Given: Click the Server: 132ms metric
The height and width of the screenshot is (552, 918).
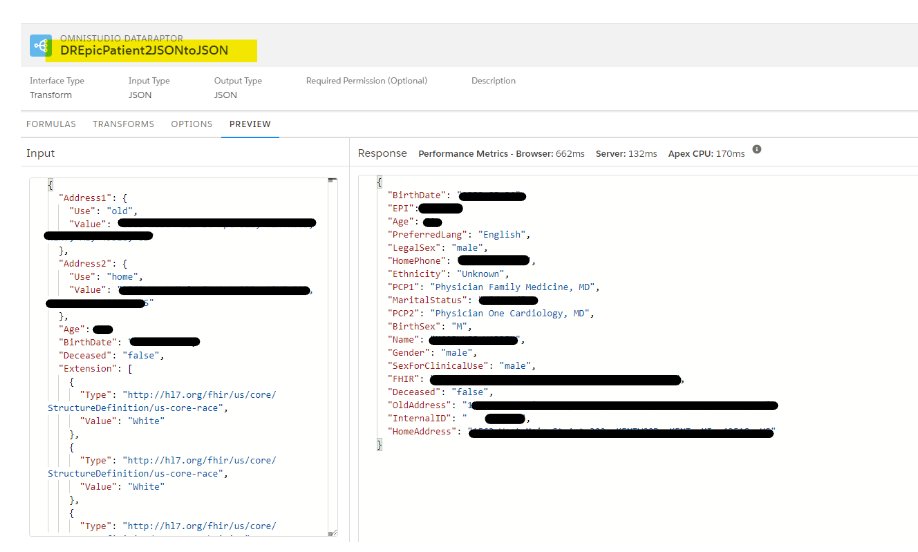Looking at the screenshot, I should [x=626, y=154].
